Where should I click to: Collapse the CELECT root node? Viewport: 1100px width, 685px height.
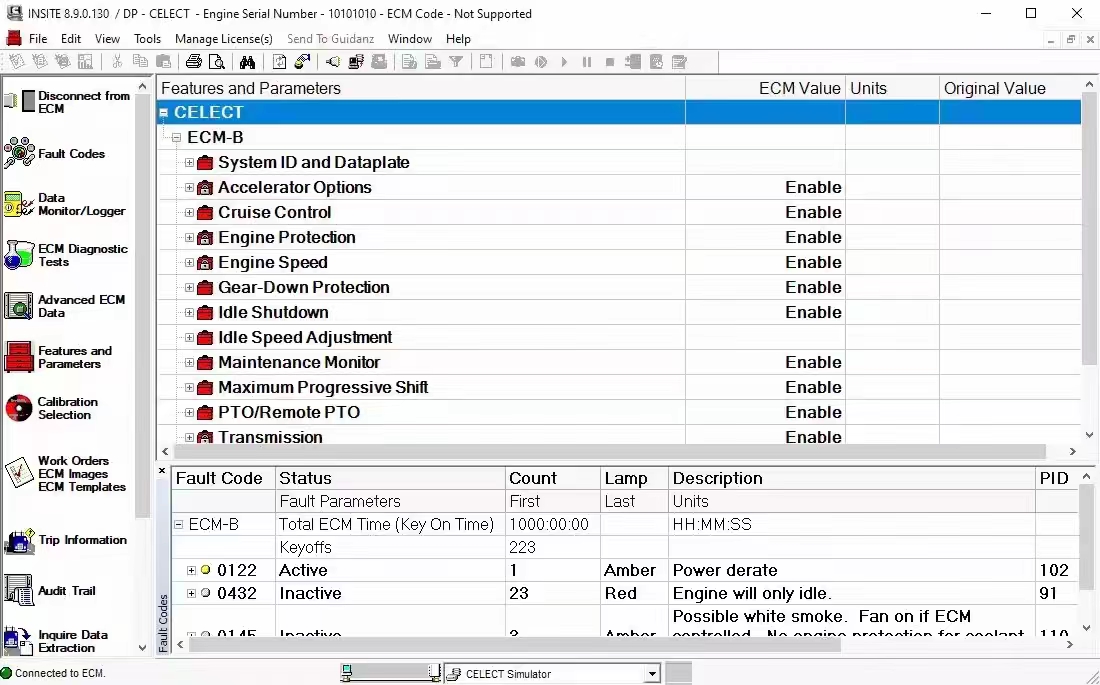pos(163,112)
